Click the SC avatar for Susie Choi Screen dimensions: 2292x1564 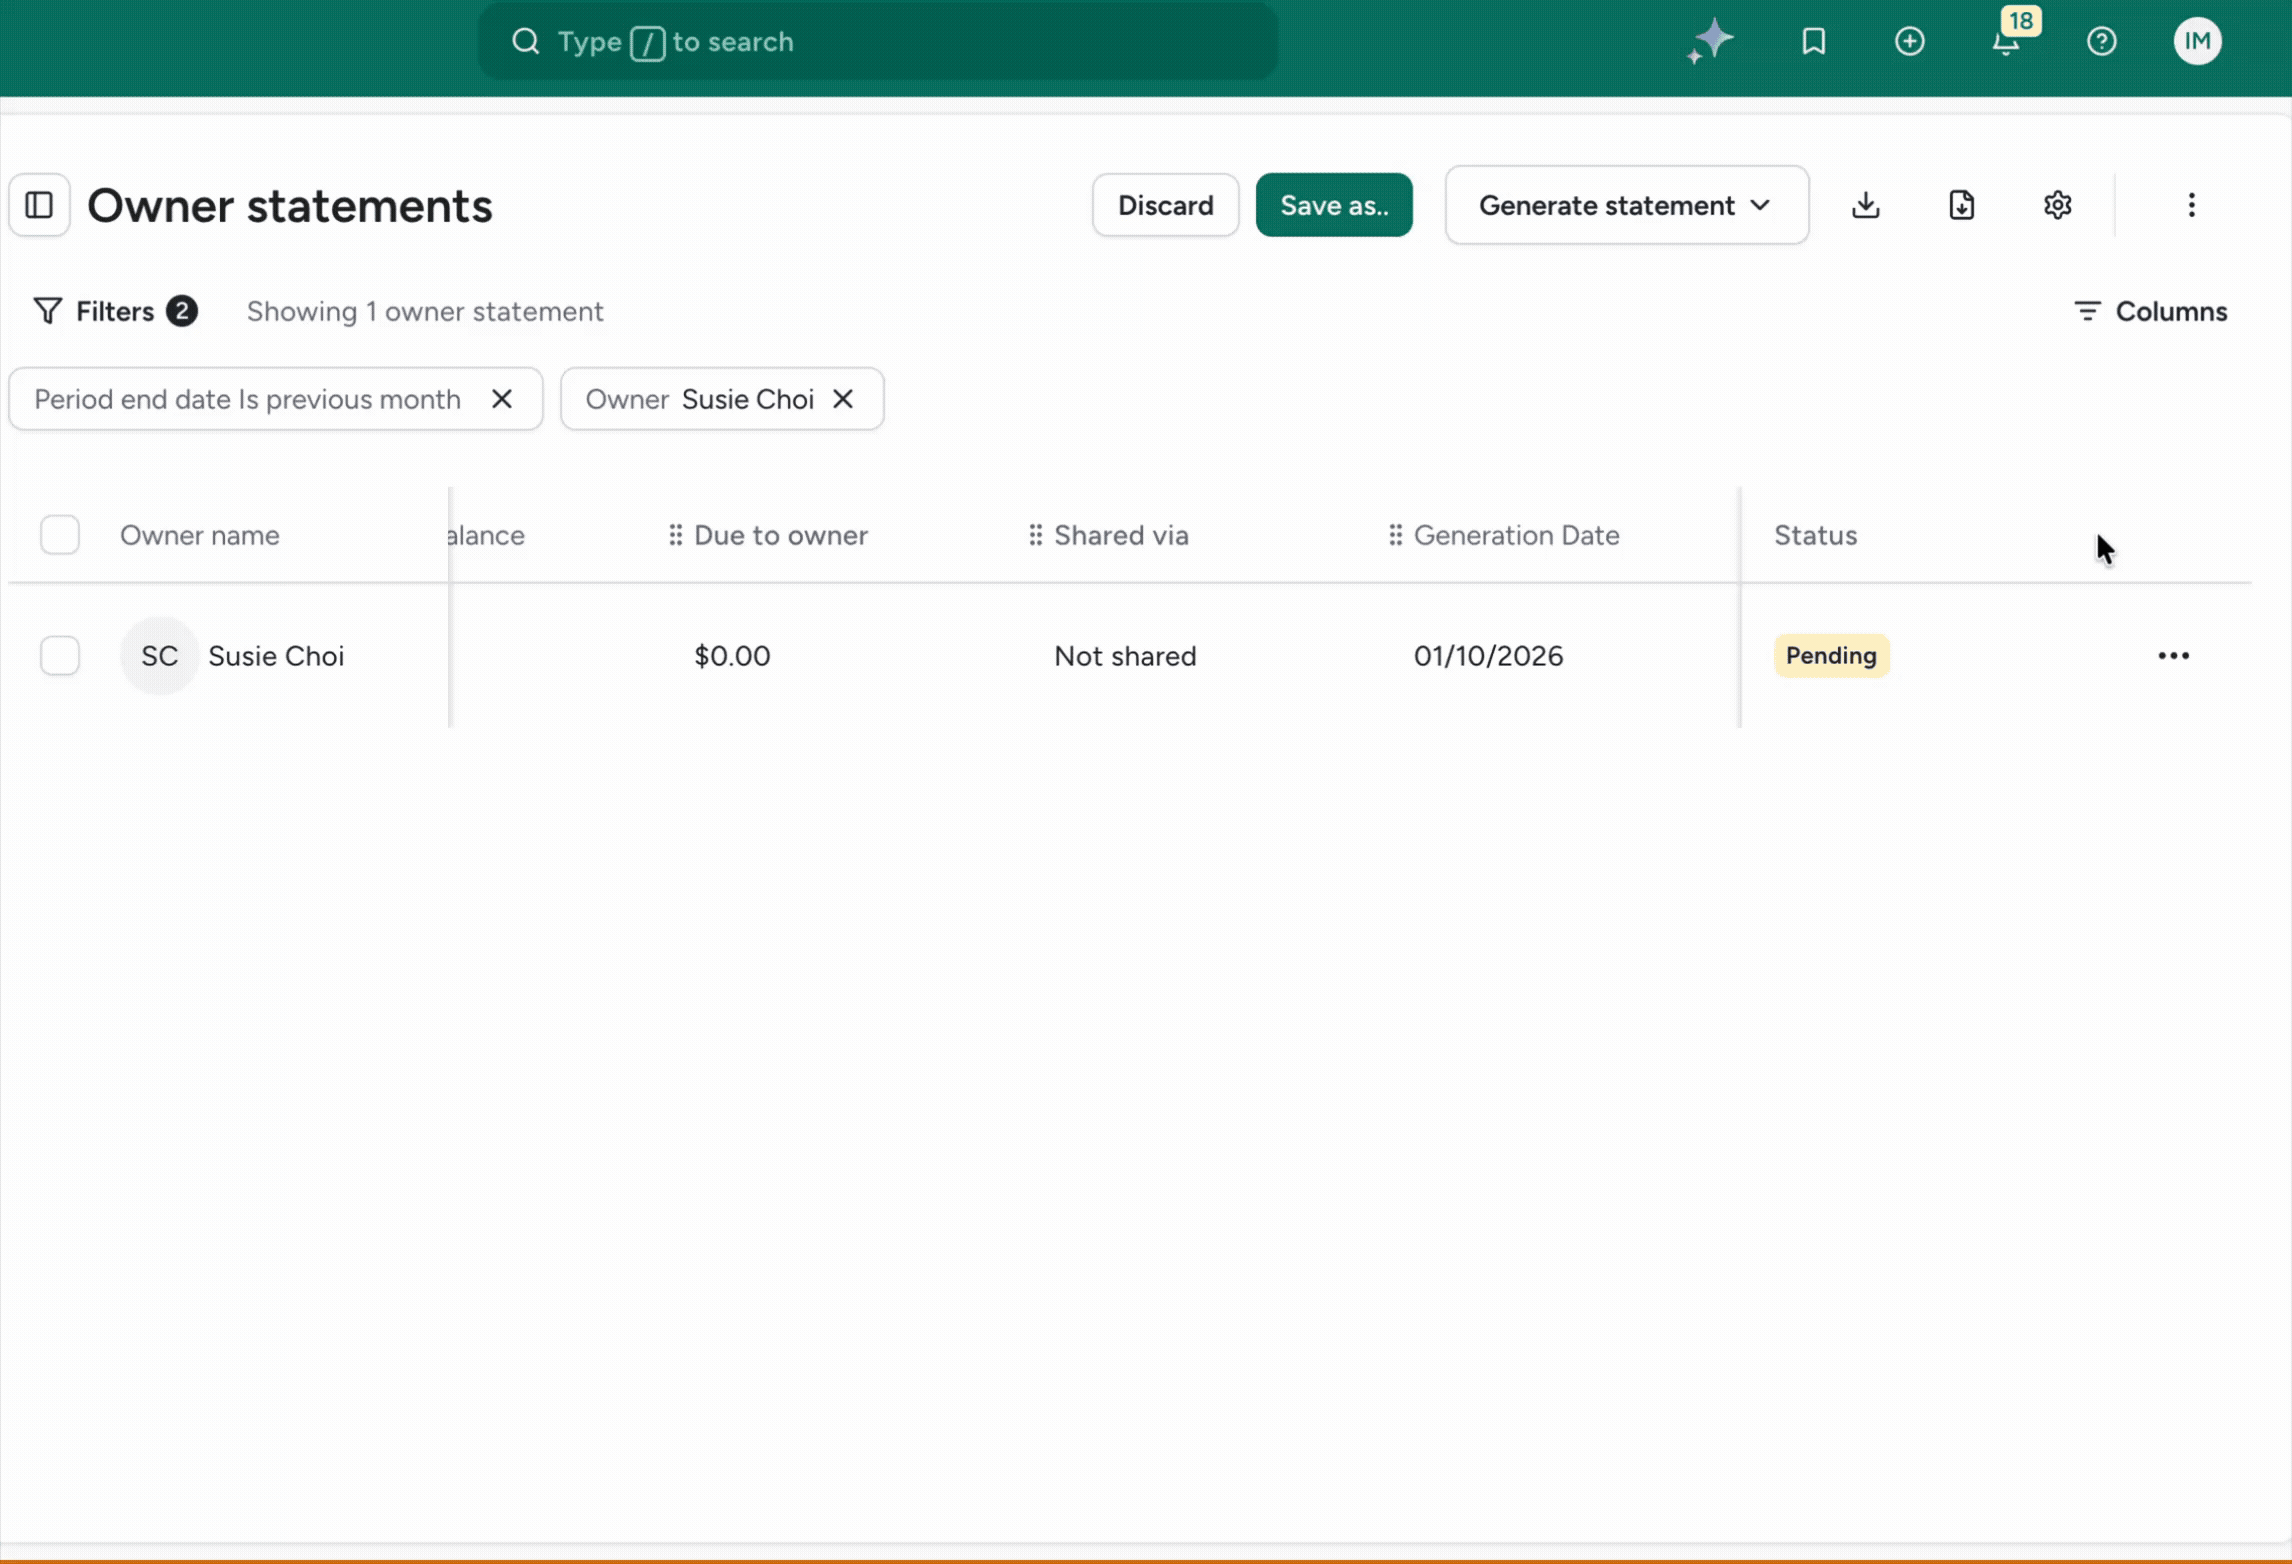point(159,656)
